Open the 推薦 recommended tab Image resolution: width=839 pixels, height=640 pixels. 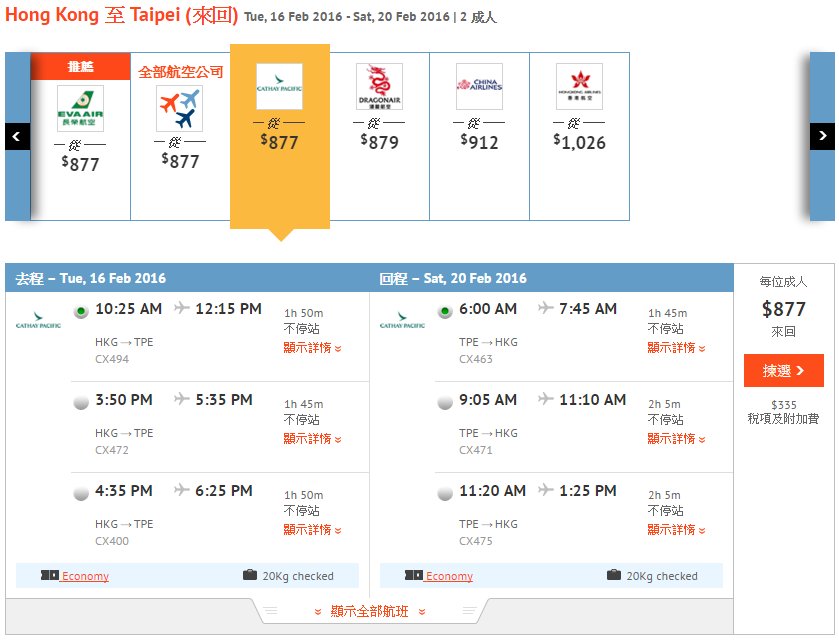click(80, 66)
